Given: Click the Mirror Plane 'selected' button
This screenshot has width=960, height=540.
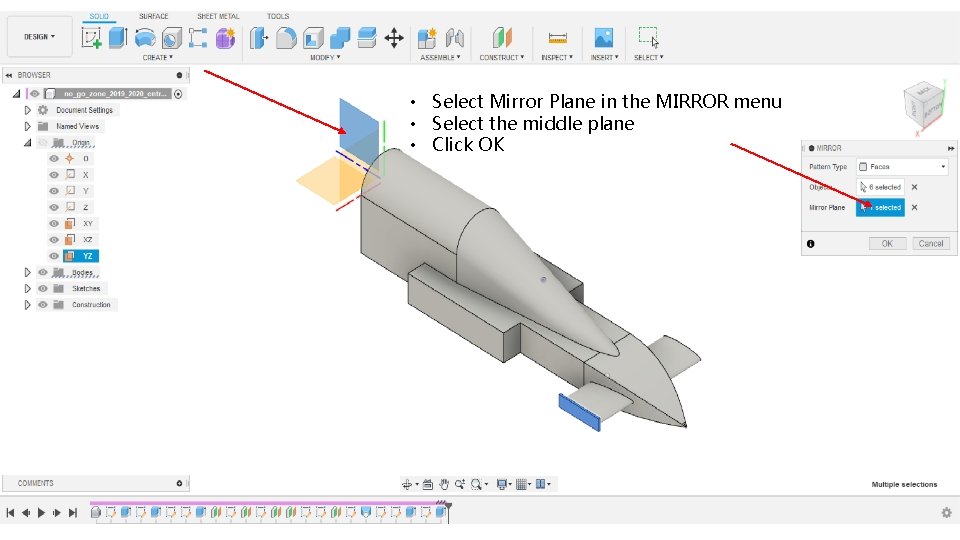Looking at the screenshot, I should tap(880, 208).
